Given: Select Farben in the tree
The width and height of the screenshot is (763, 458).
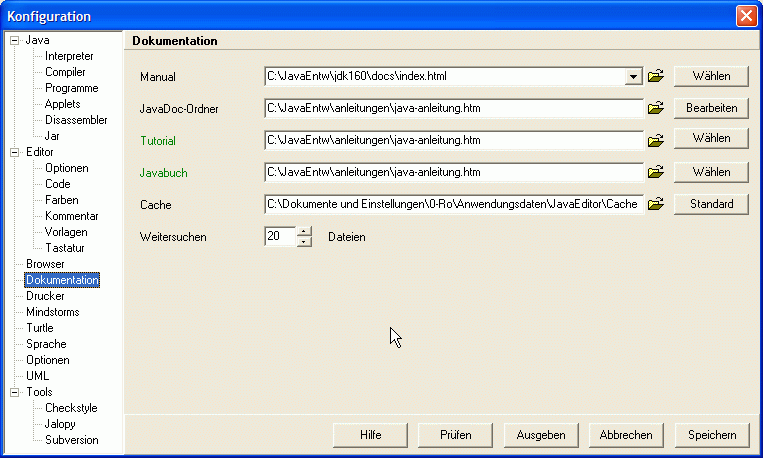Looking at the screenshot, I should coord(61,201).
